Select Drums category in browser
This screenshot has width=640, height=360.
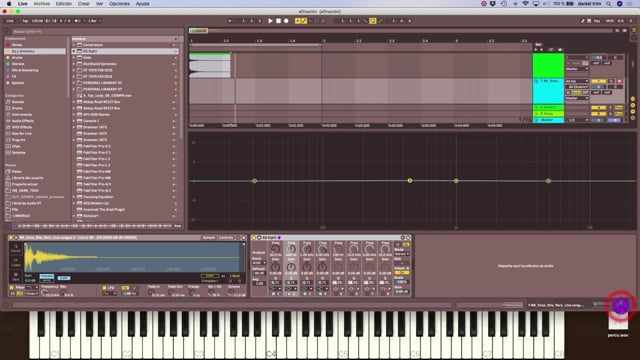click(x=18, y=108)
